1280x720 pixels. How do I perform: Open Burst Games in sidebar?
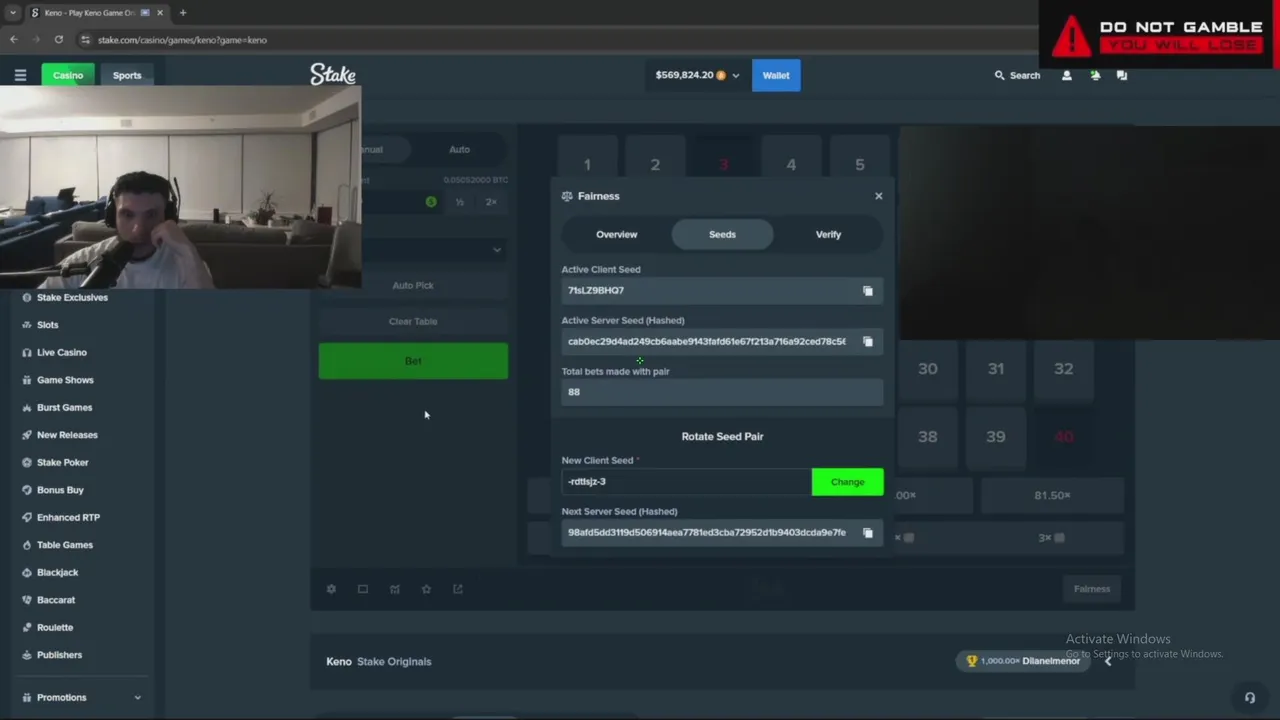[x=64, y=408]
